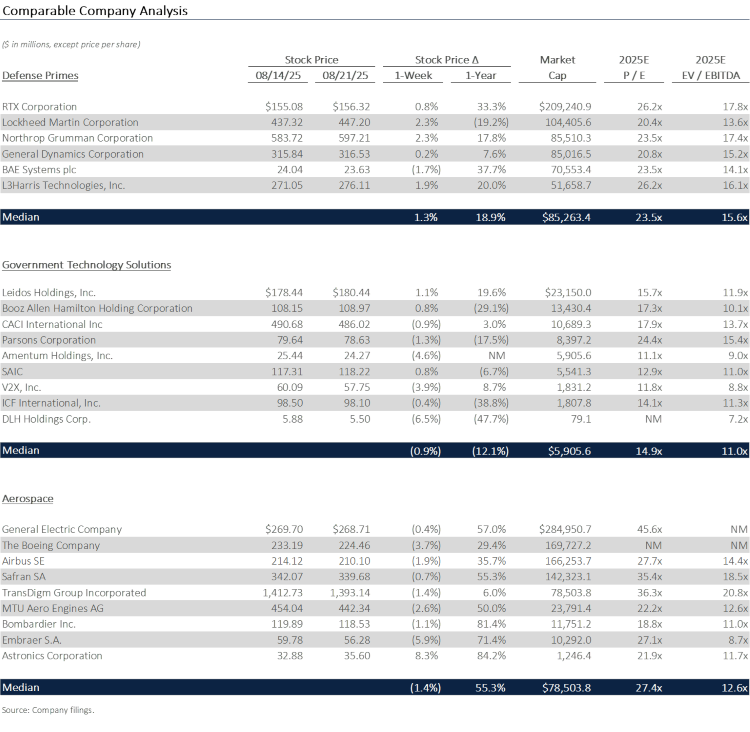Select the Lockheed Martin Corporation row label
Screen dimensions: 750x732
70,122
